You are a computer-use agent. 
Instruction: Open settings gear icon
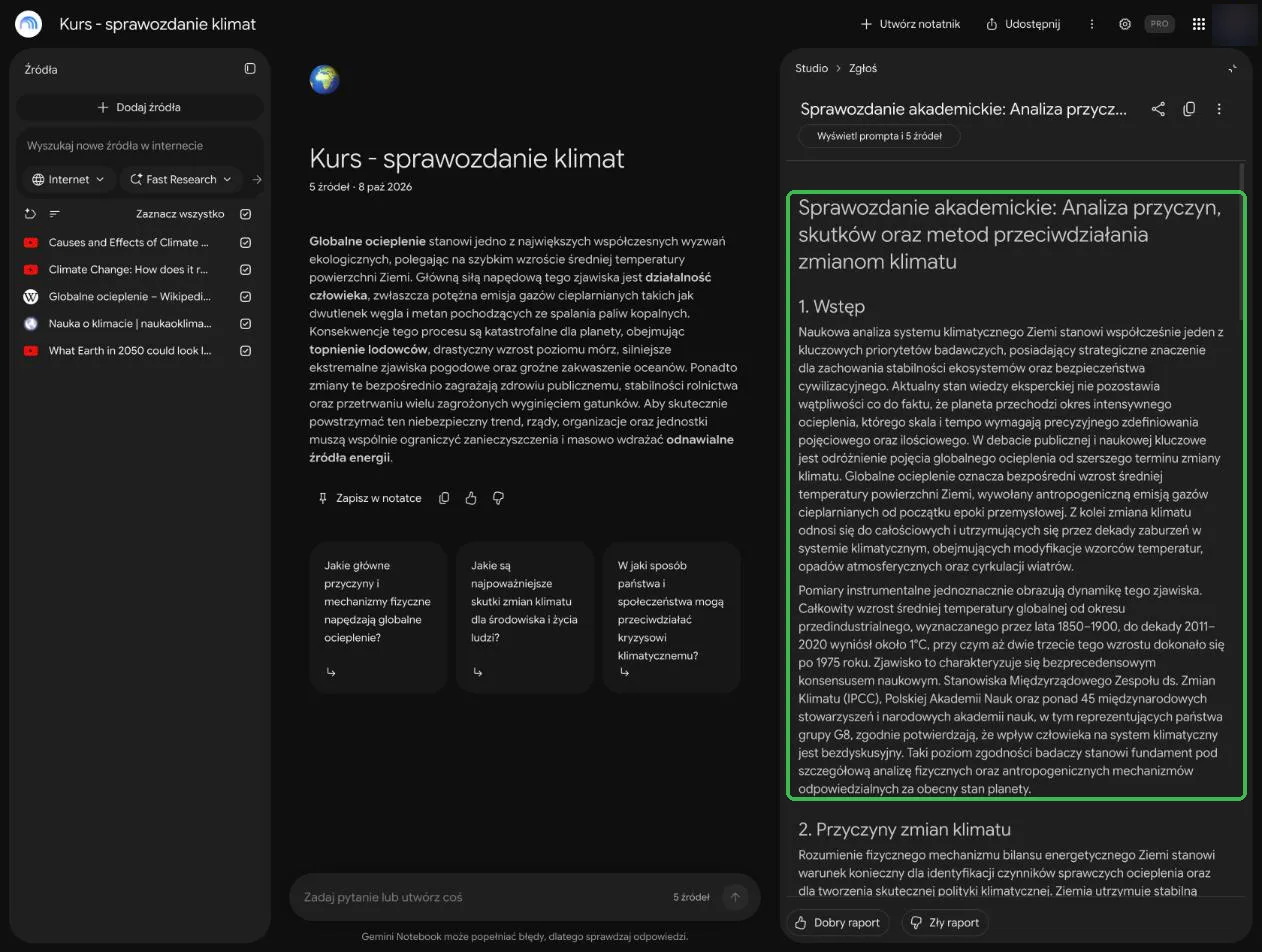click(x=1125, y=24)
